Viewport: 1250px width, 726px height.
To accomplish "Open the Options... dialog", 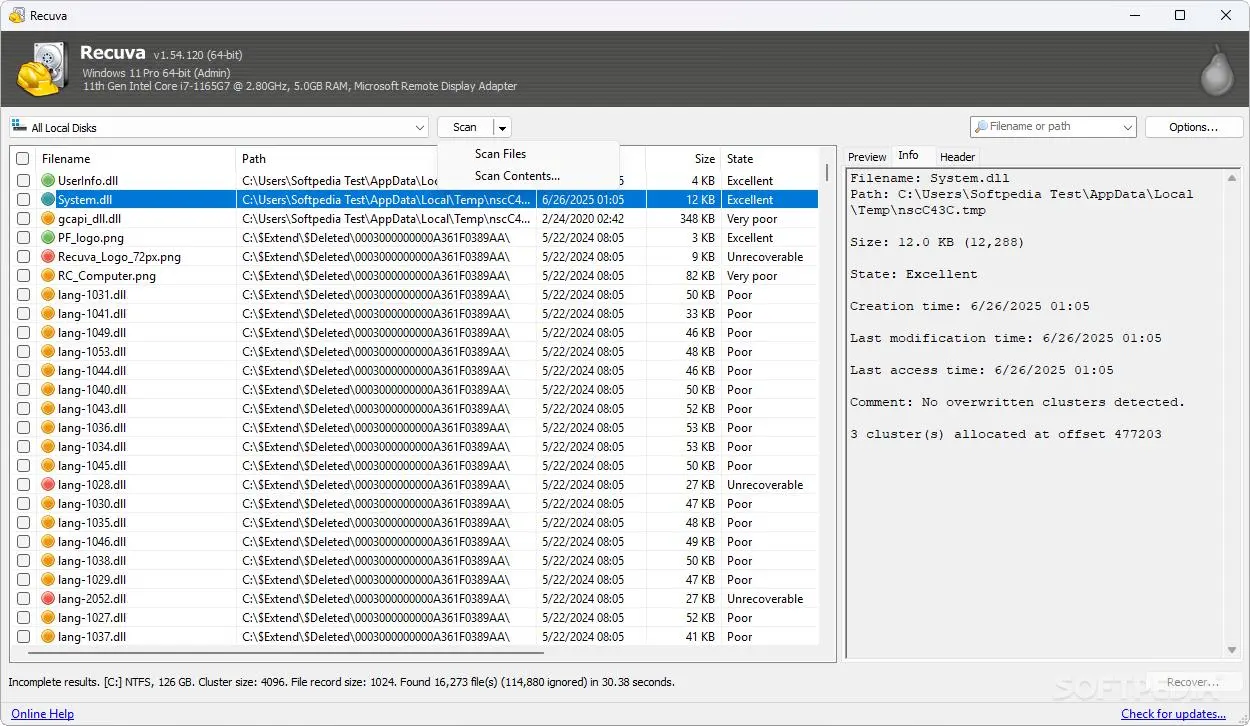I will pyautogui.click(x=1193, y=127).
